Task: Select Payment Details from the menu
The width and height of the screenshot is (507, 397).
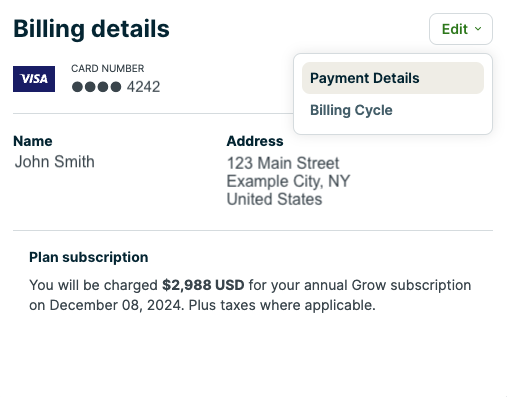Action: 393,78
